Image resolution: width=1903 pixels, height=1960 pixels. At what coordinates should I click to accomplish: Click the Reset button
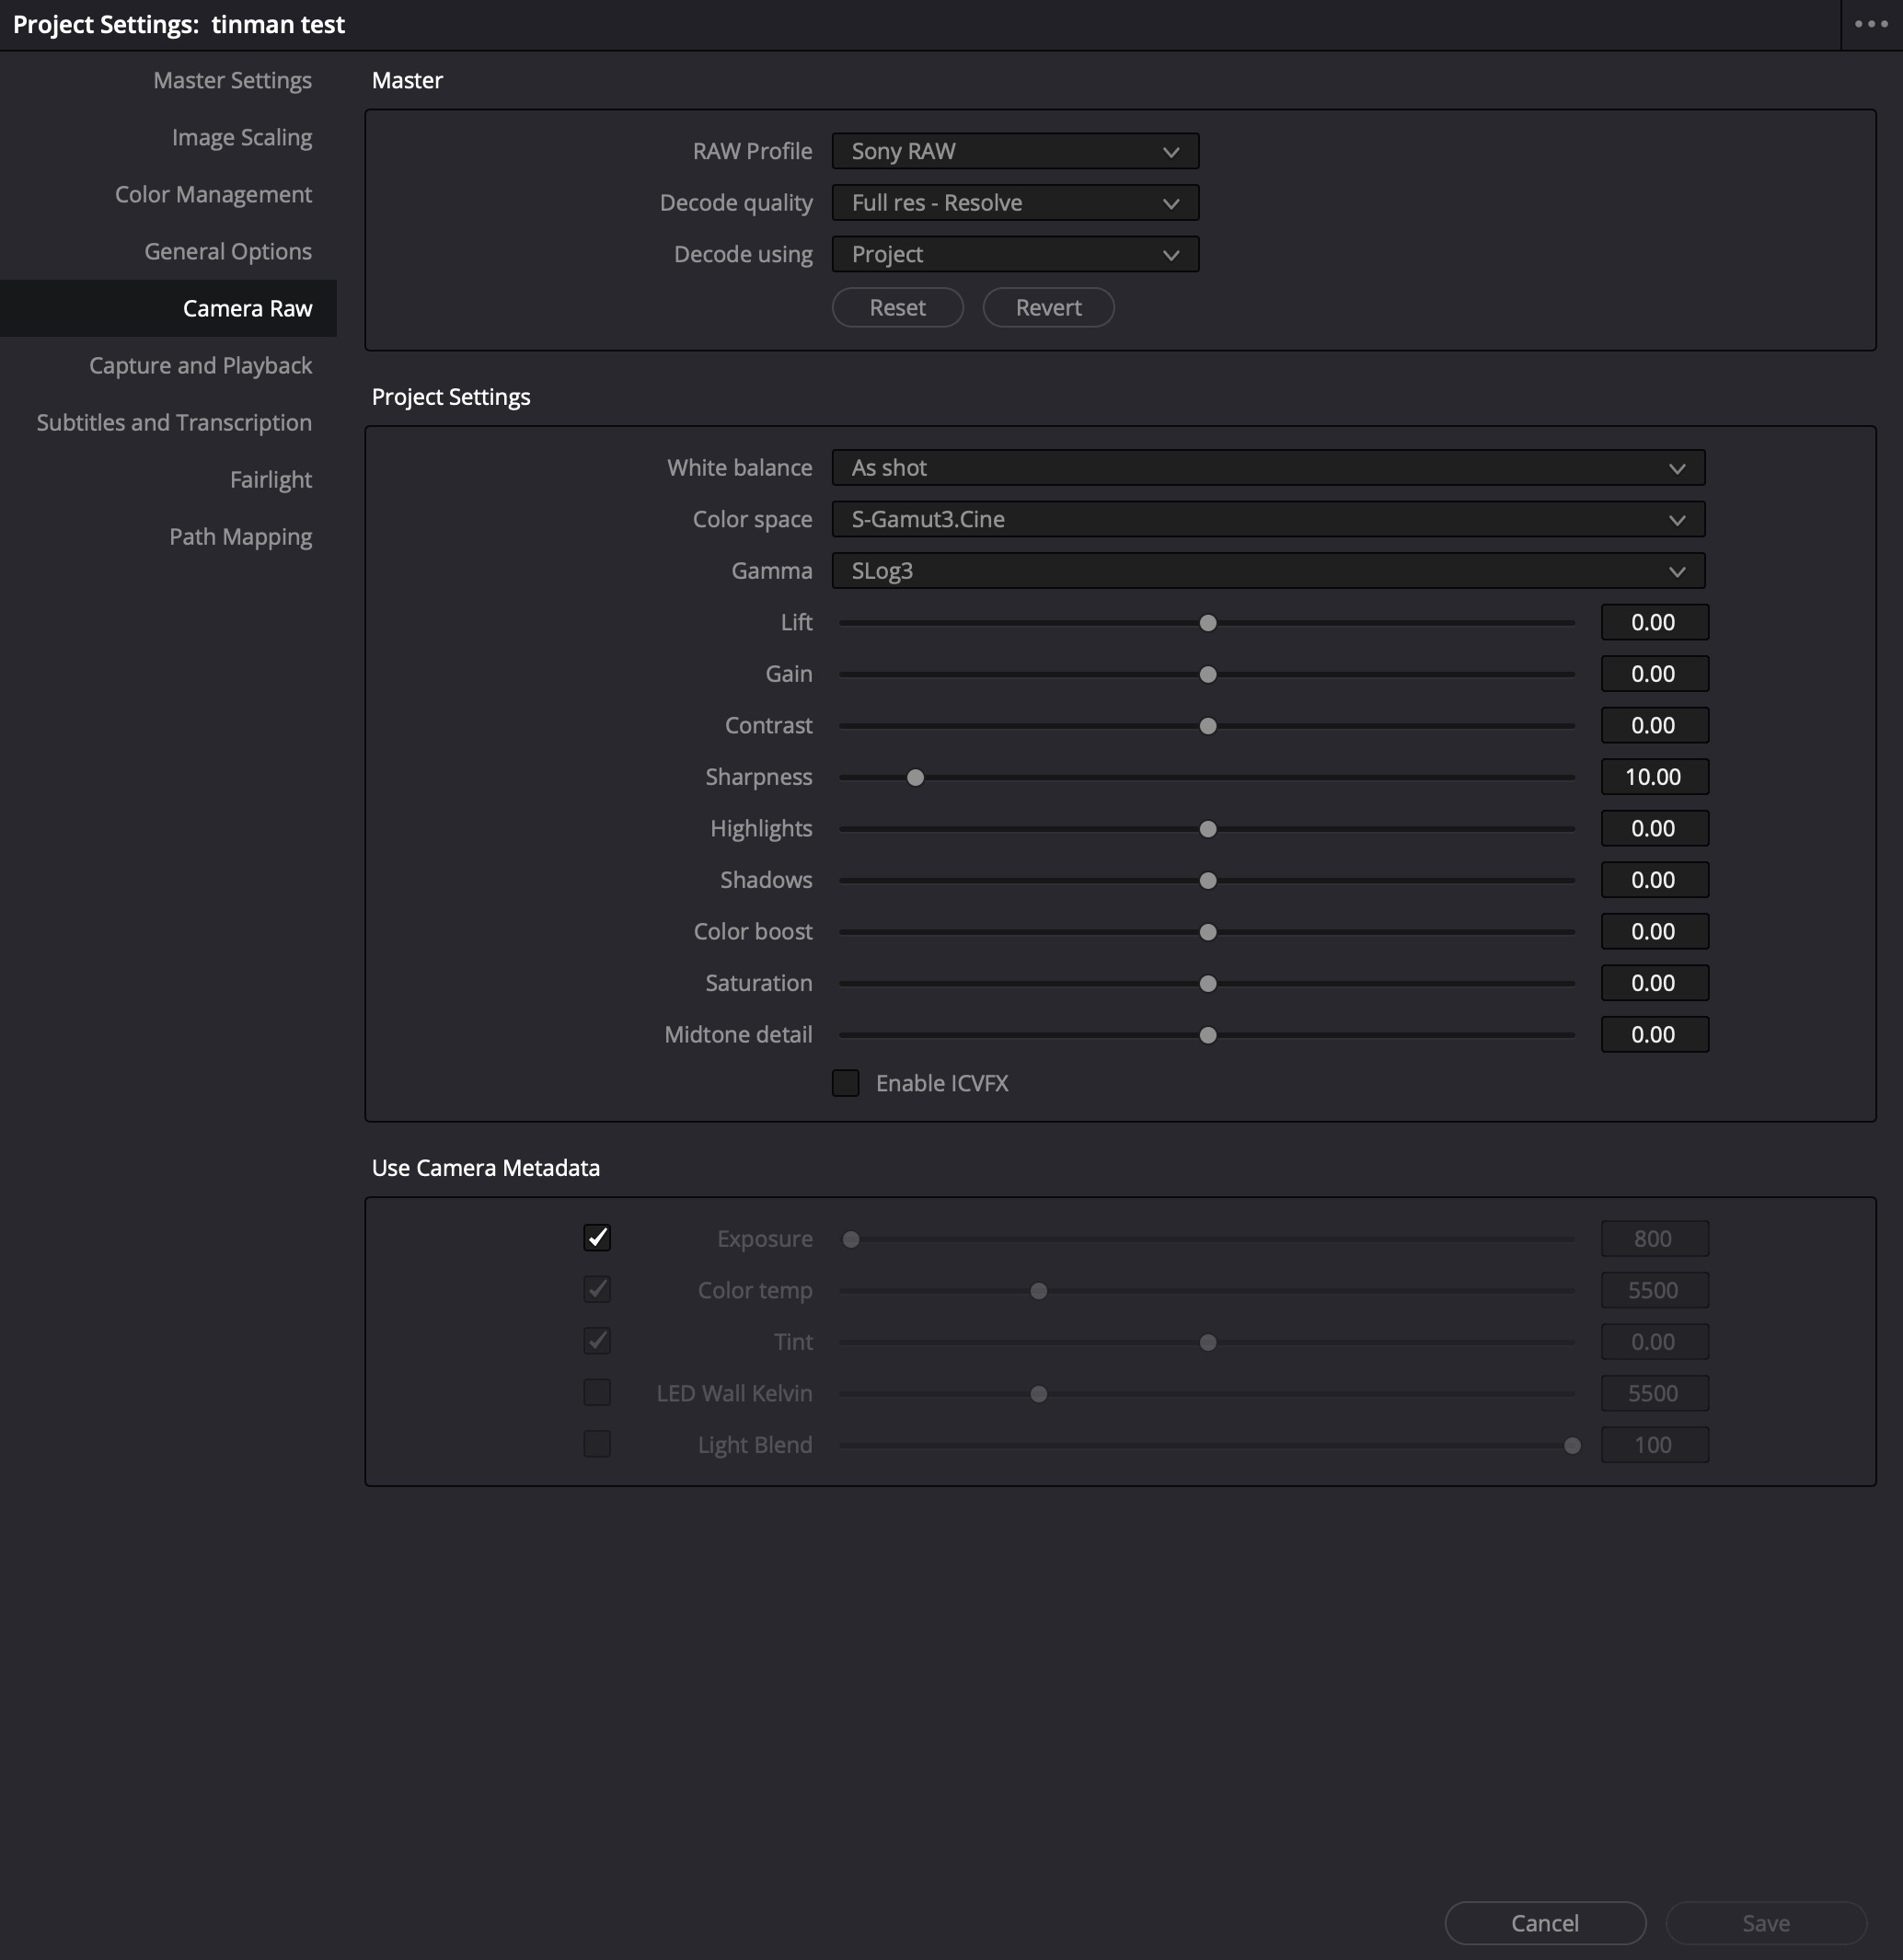tap(897, 307)
